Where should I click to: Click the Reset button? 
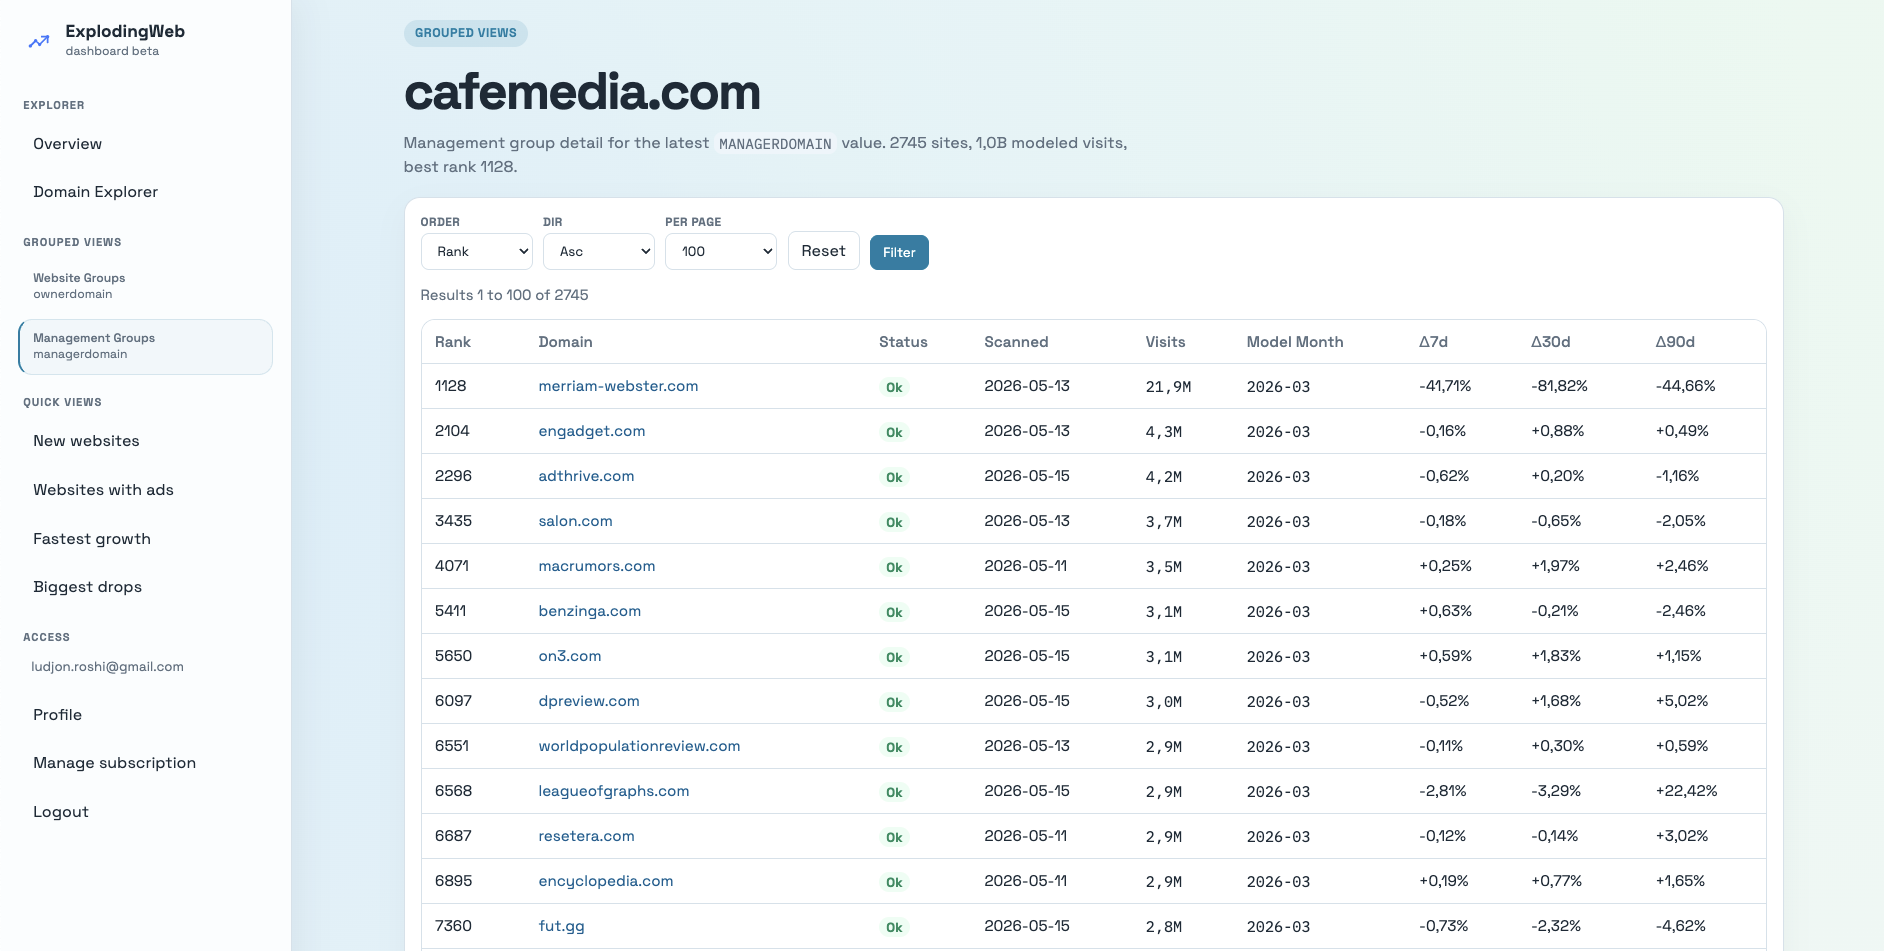[823, 251]
